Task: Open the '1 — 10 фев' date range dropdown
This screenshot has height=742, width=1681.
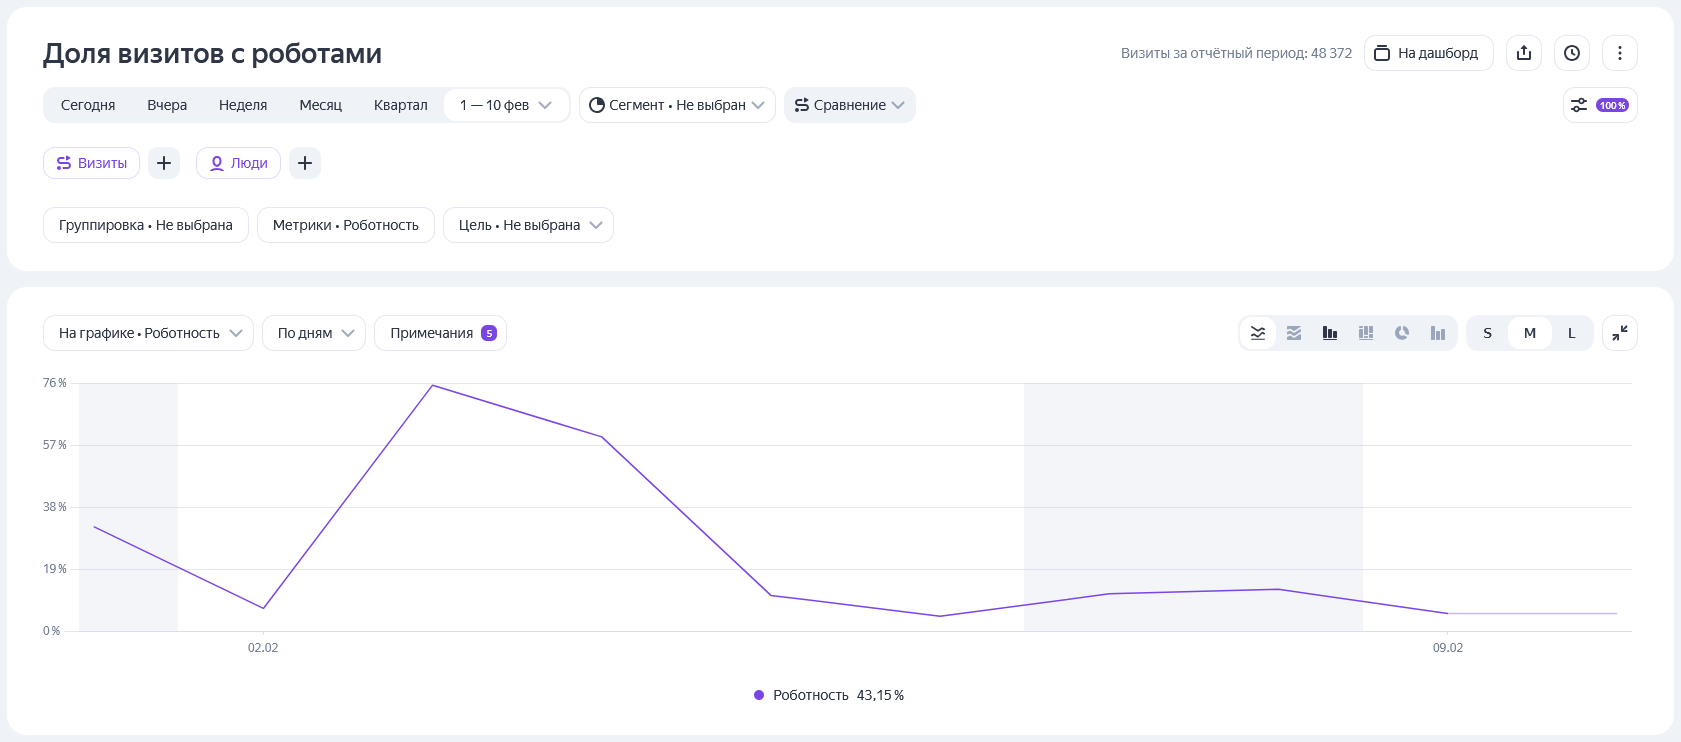Action: 506,105
